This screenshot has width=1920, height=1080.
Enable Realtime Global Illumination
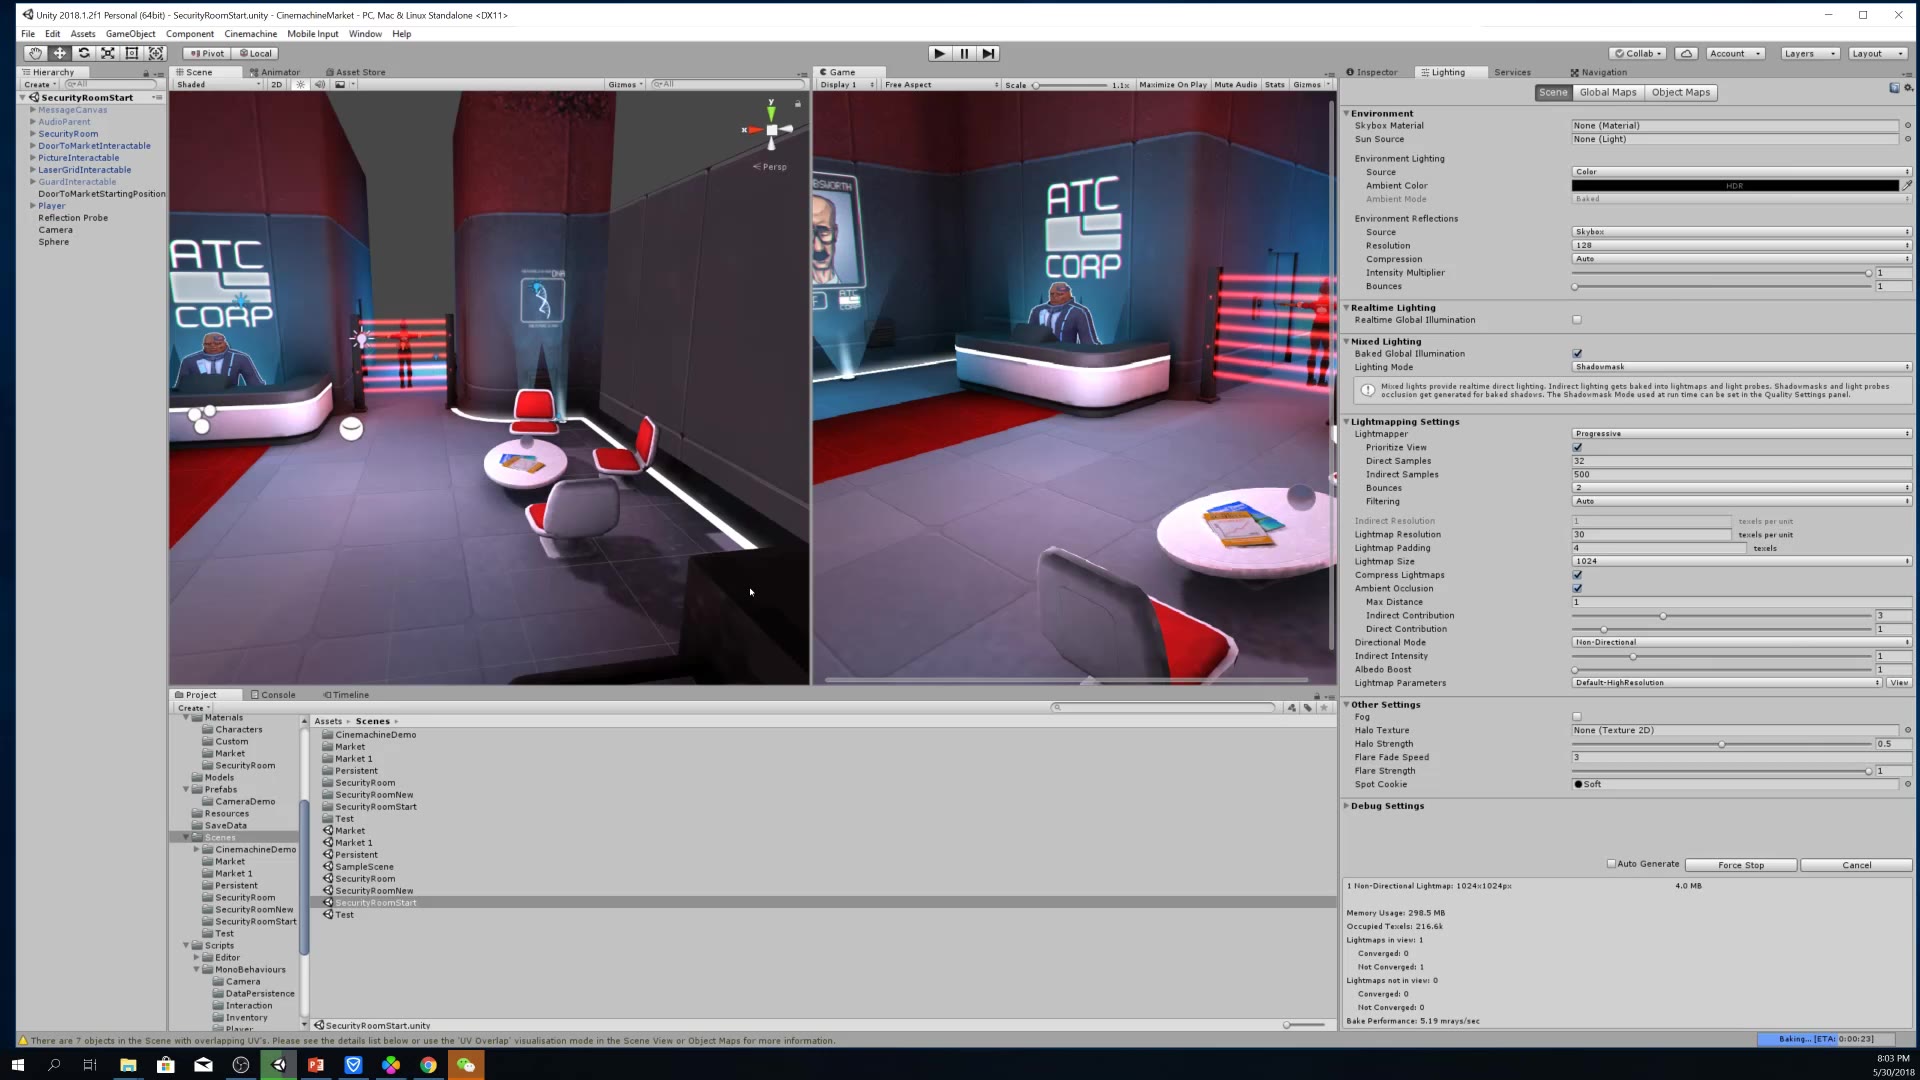(x=1577, y=319)
